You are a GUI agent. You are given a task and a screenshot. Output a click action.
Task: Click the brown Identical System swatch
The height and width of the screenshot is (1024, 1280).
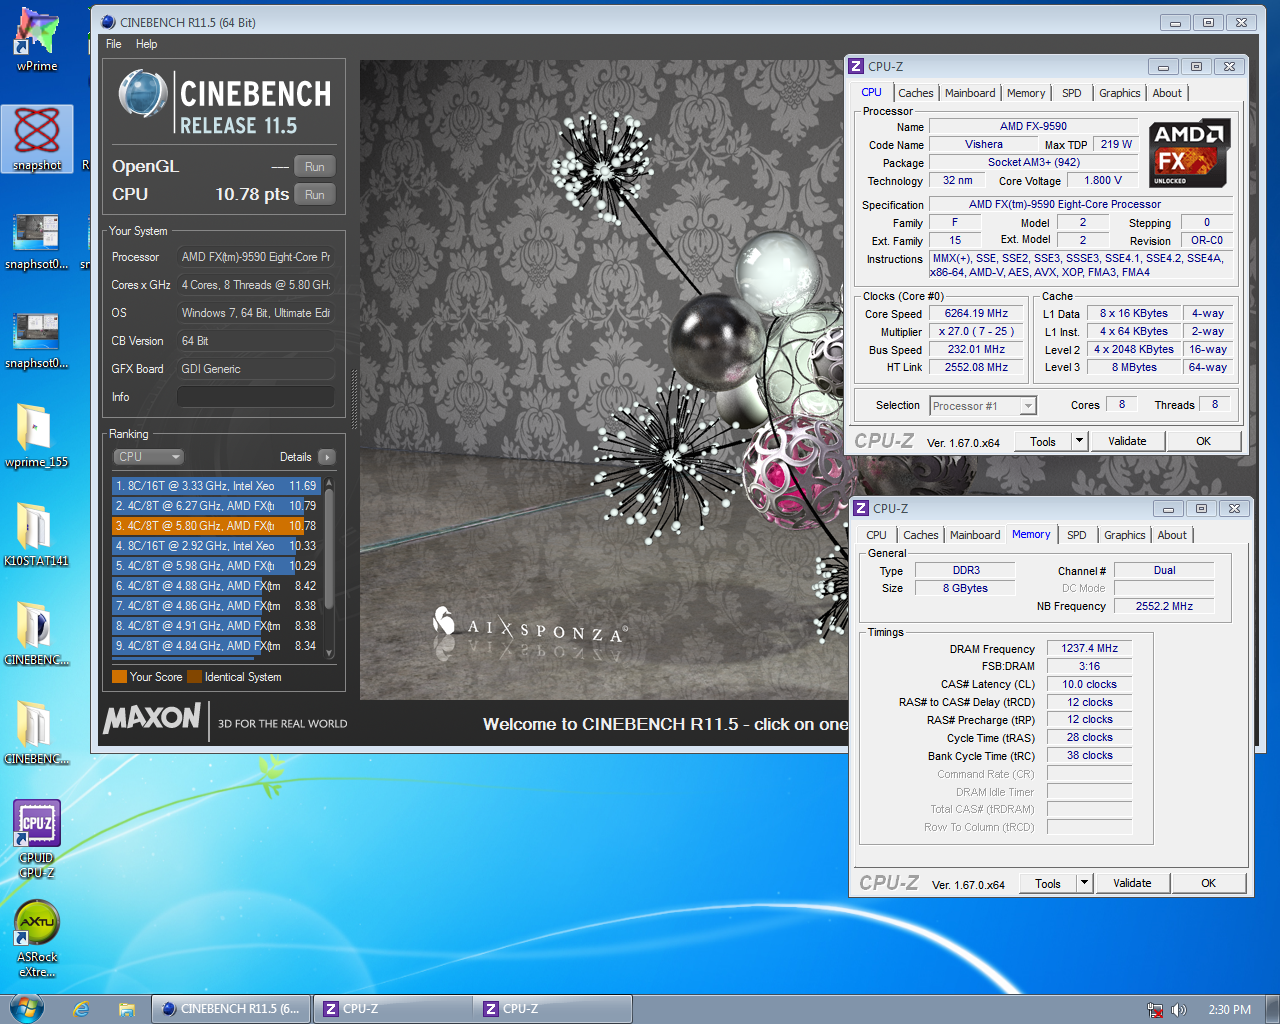pyautogui.click(x=194, y=677)
